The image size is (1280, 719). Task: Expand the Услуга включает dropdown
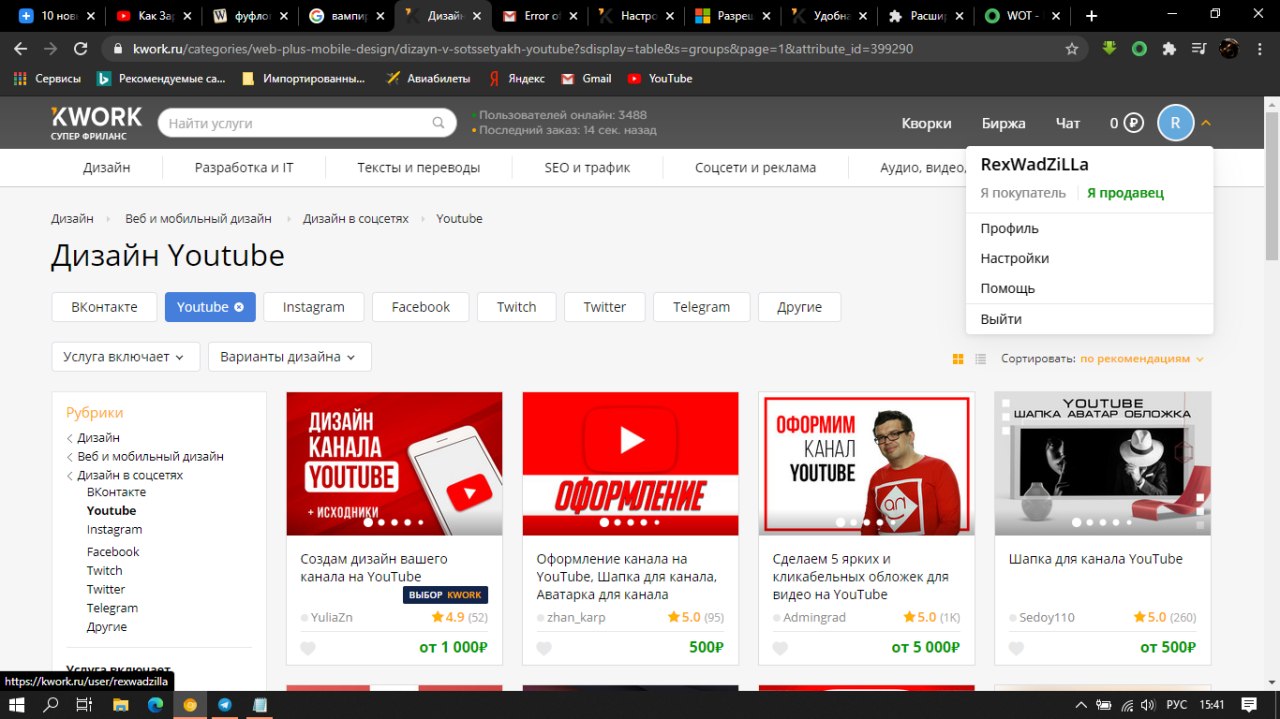coord(125,357)
